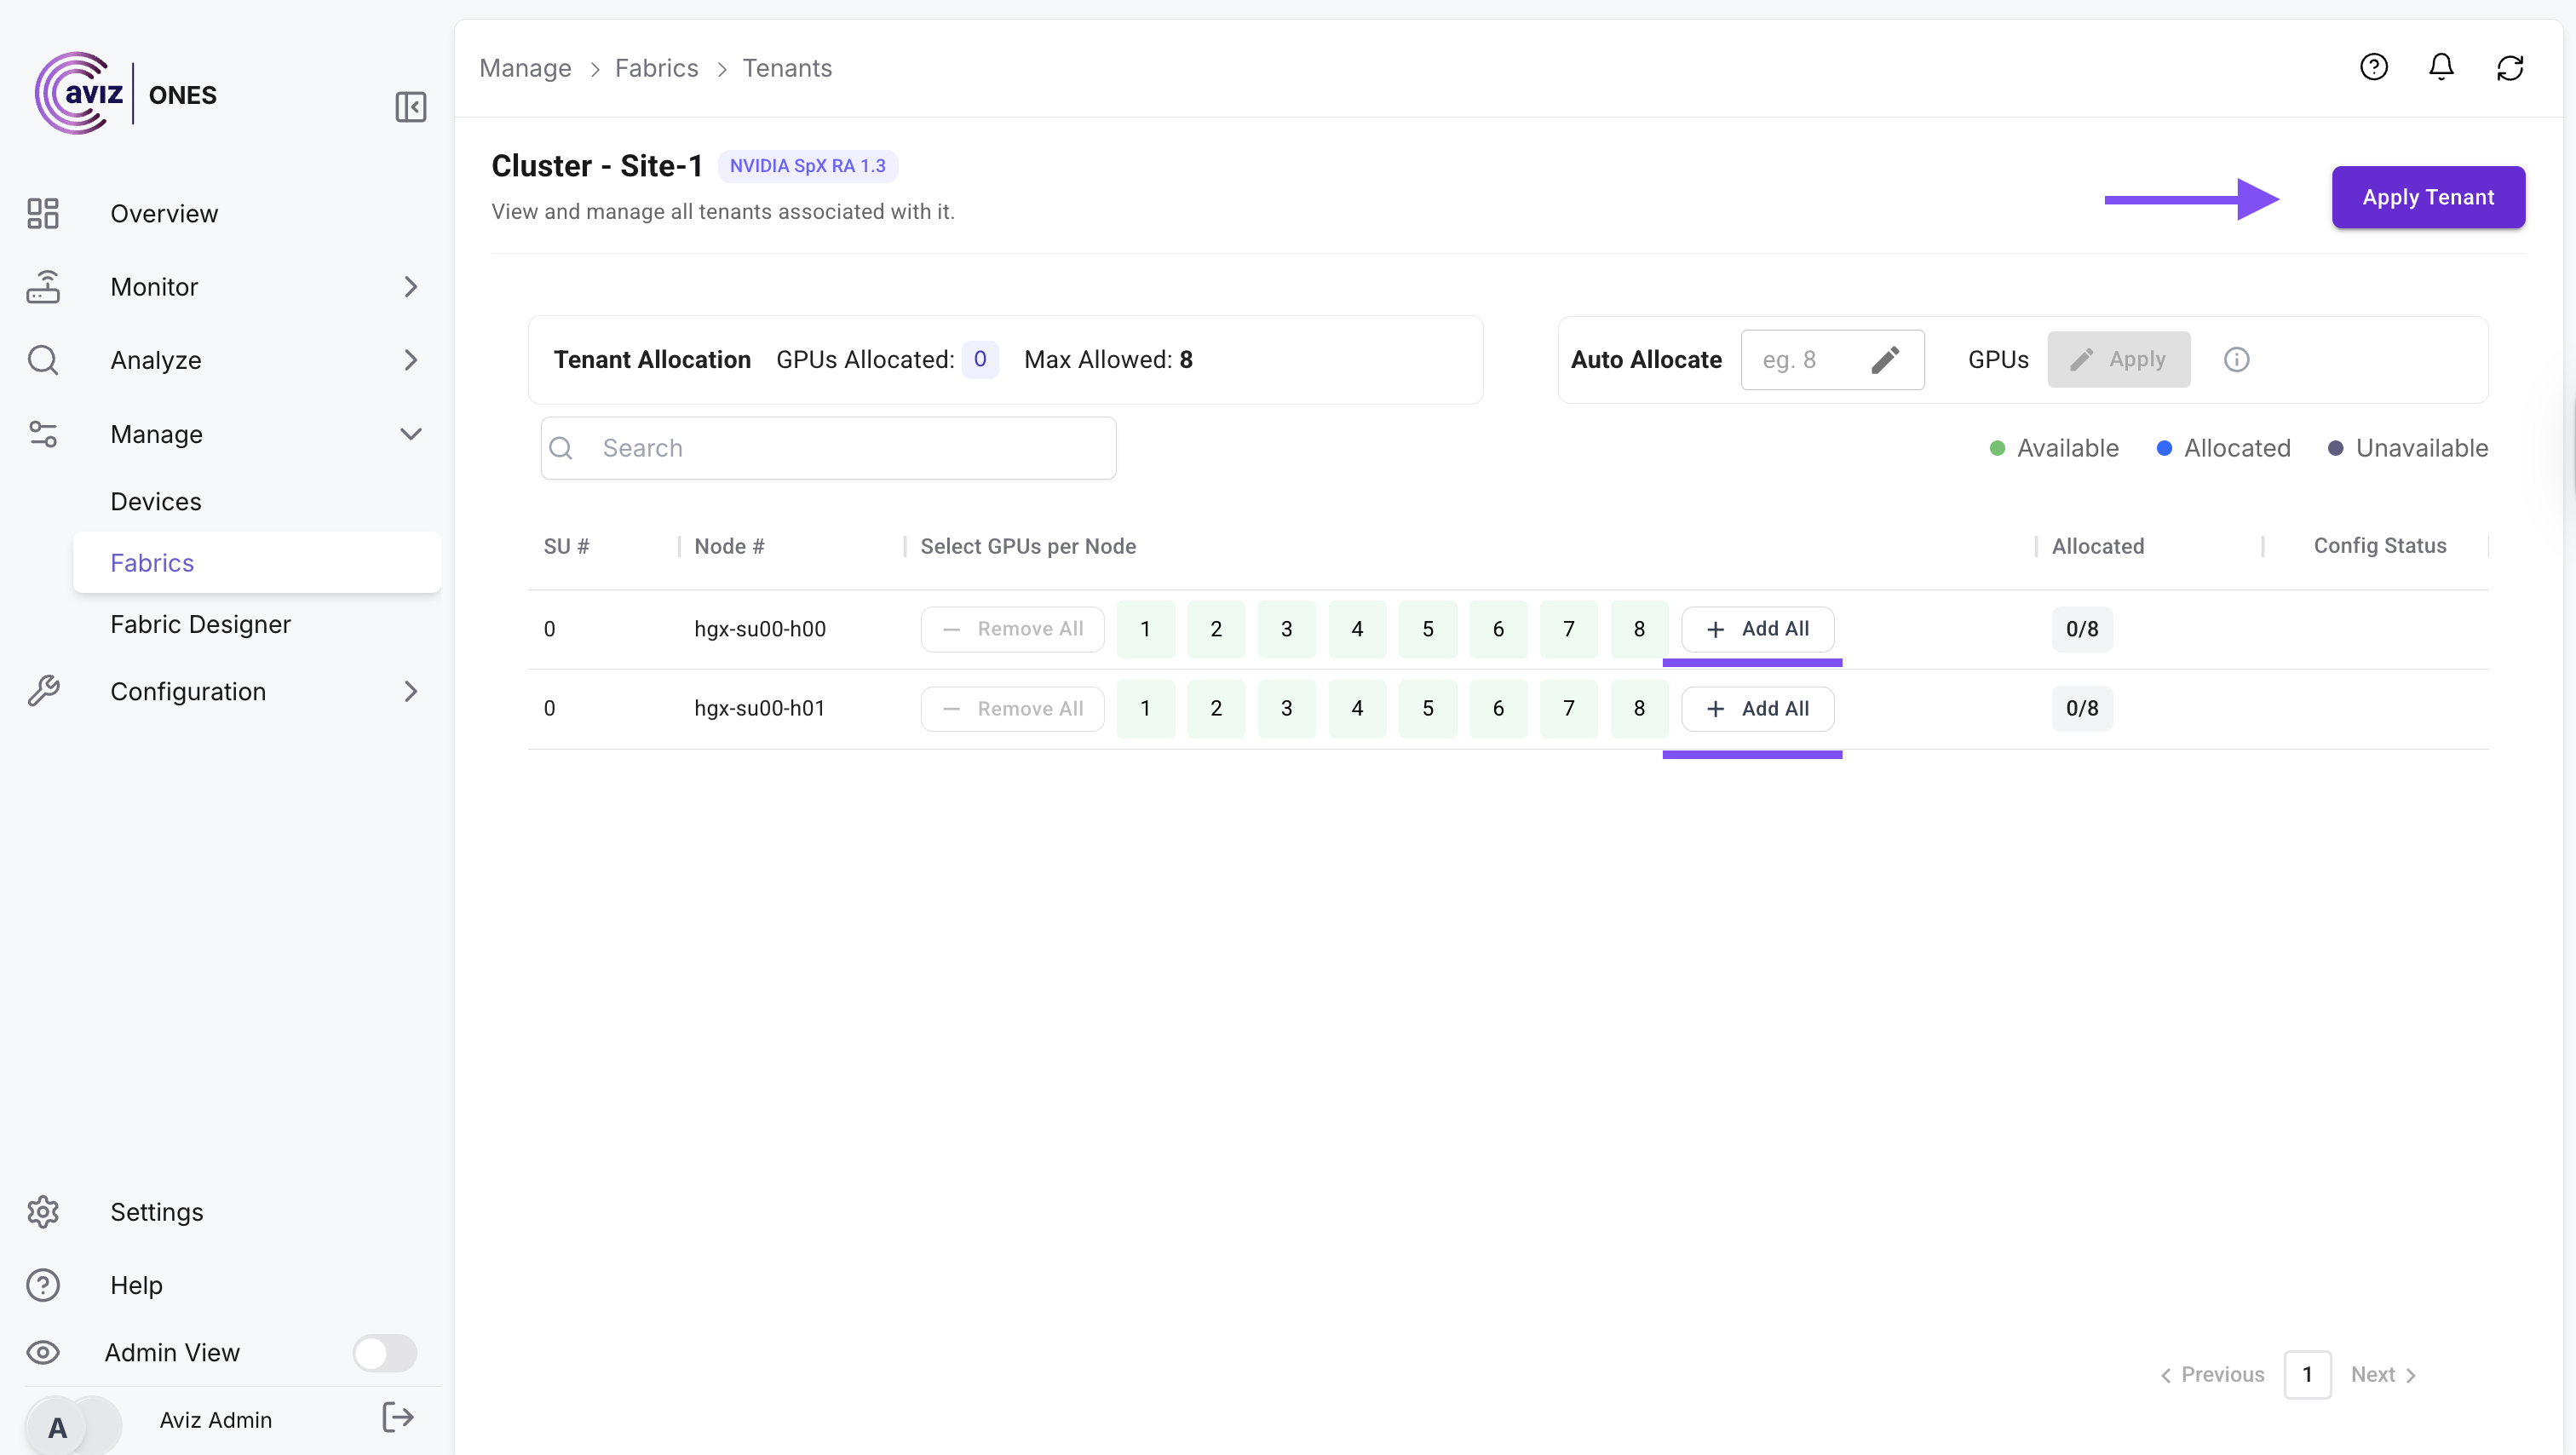The image size is (2576, 1455).
Task: Click the Apply Tenant button
Action: click(x=2427, y=197)
